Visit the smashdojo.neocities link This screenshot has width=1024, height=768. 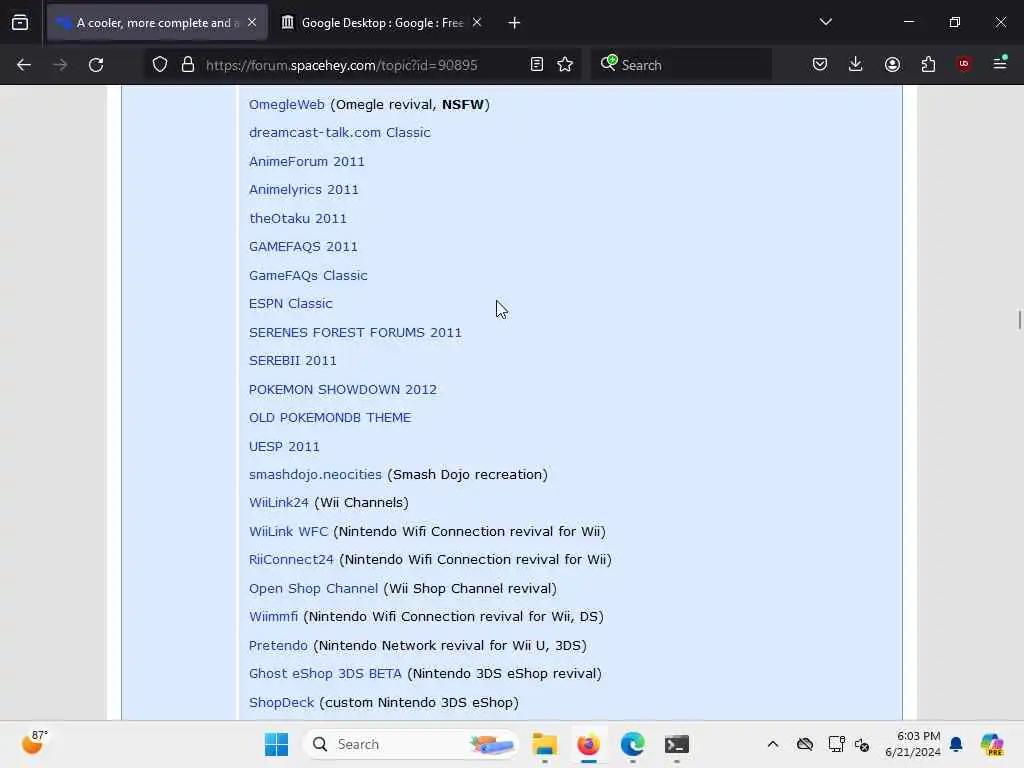(315, 475)
